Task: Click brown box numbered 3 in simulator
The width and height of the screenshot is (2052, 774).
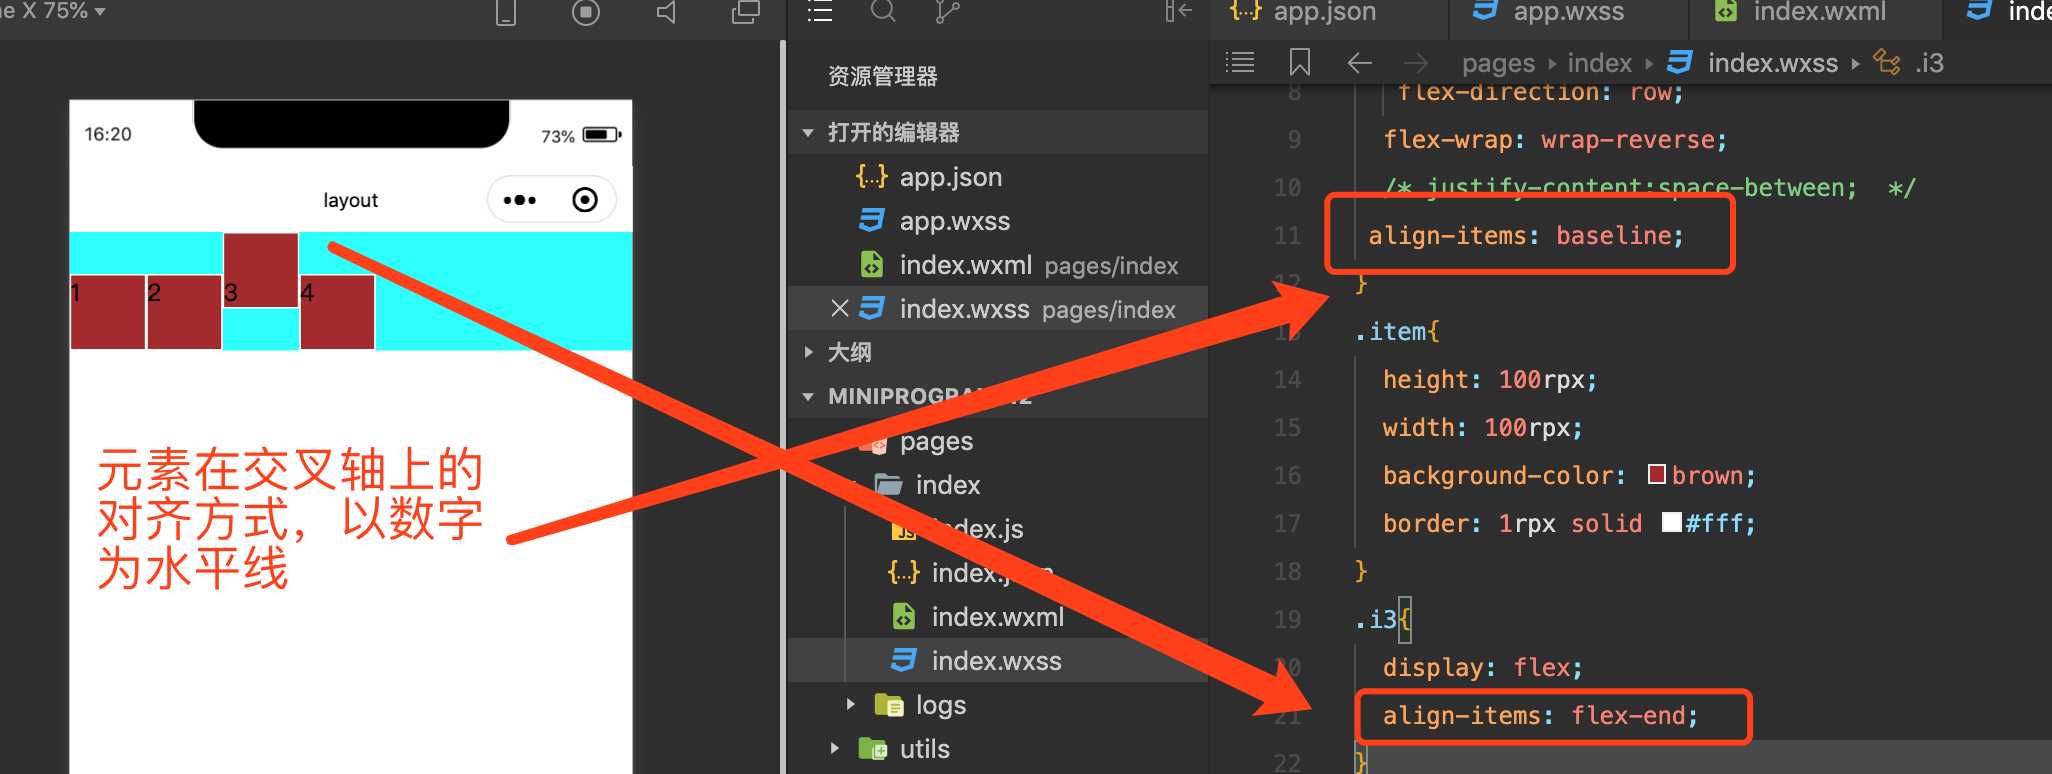Action: click(260, 270)
